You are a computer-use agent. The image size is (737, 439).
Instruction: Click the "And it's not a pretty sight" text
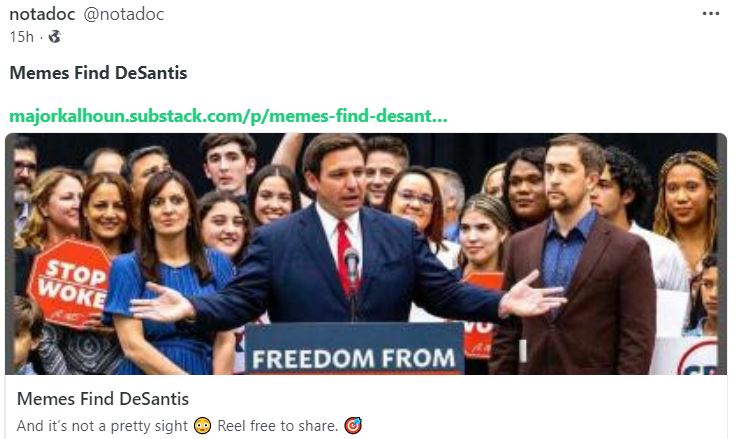point(102,426)
